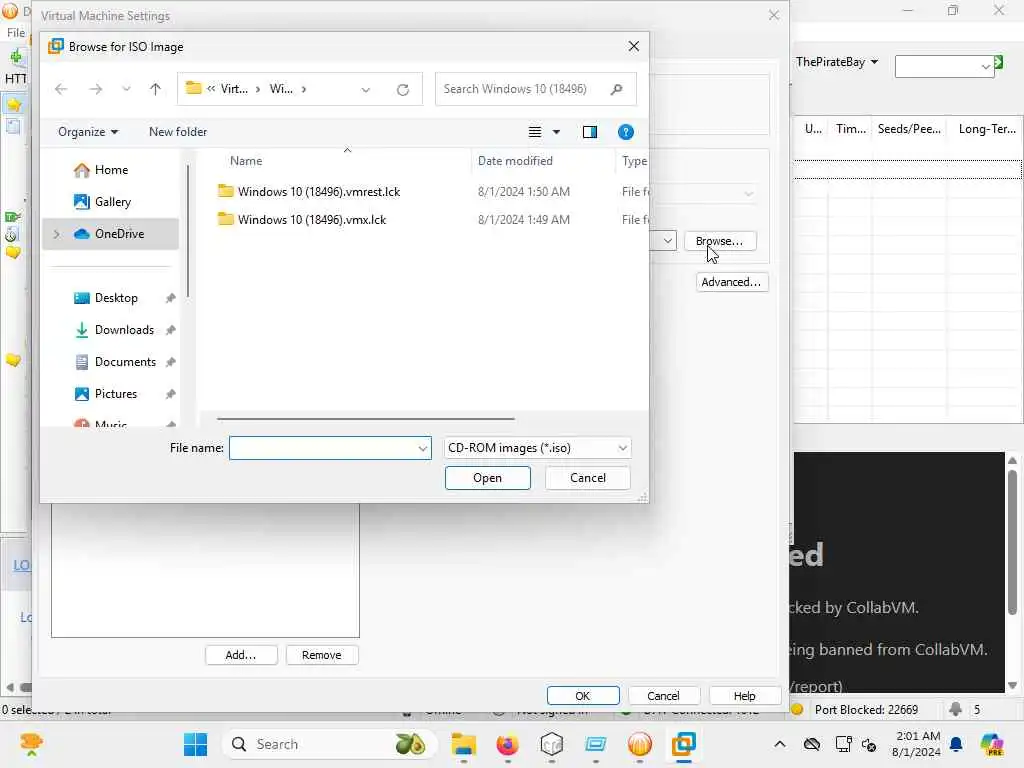Screen dimensions: 1024x768
Task: Open File Explorer from taskbar
Action: click(464, 744)
